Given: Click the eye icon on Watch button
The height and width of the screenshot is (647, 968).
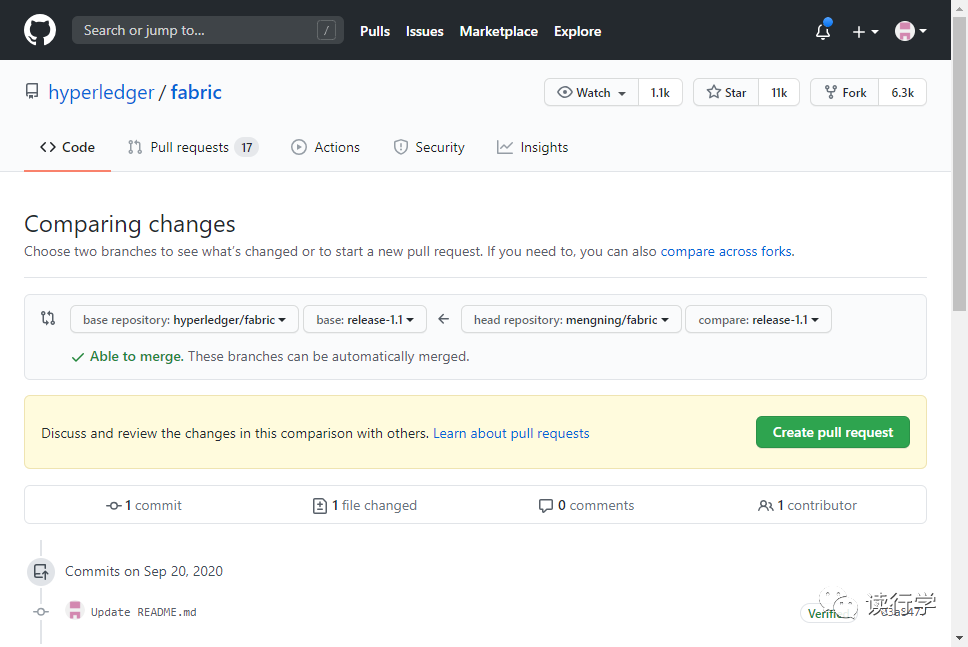Looking at the screenshot, I should [564, 92].
